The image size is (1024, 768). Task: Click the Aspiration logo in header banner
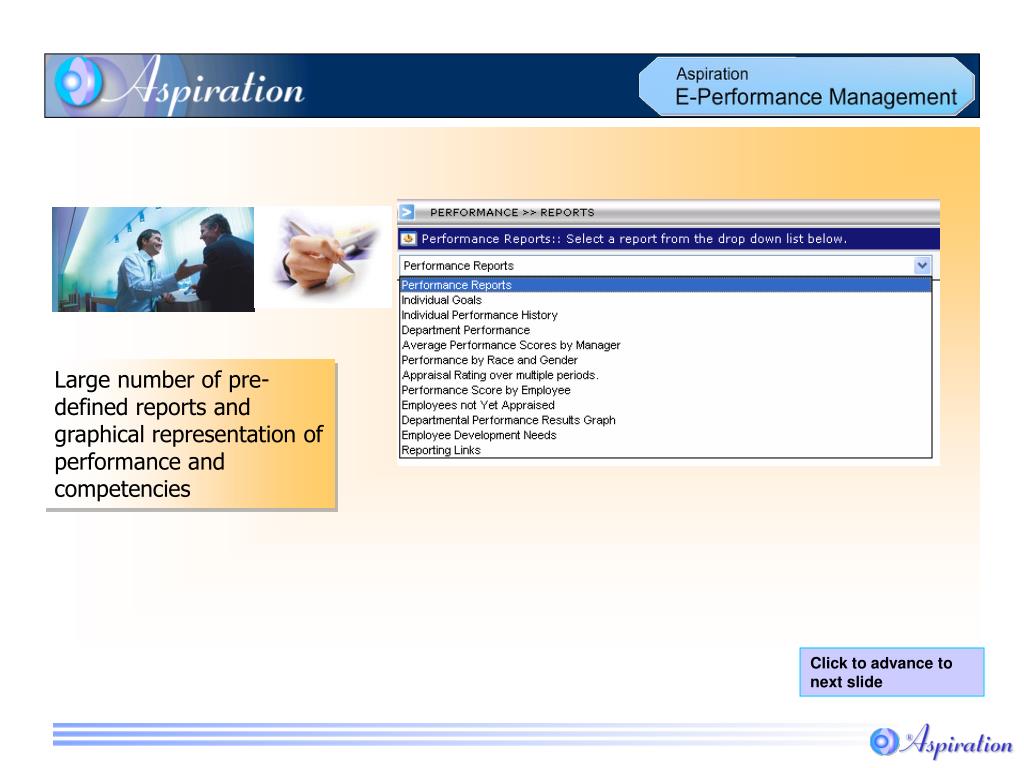tap(180, 86)
